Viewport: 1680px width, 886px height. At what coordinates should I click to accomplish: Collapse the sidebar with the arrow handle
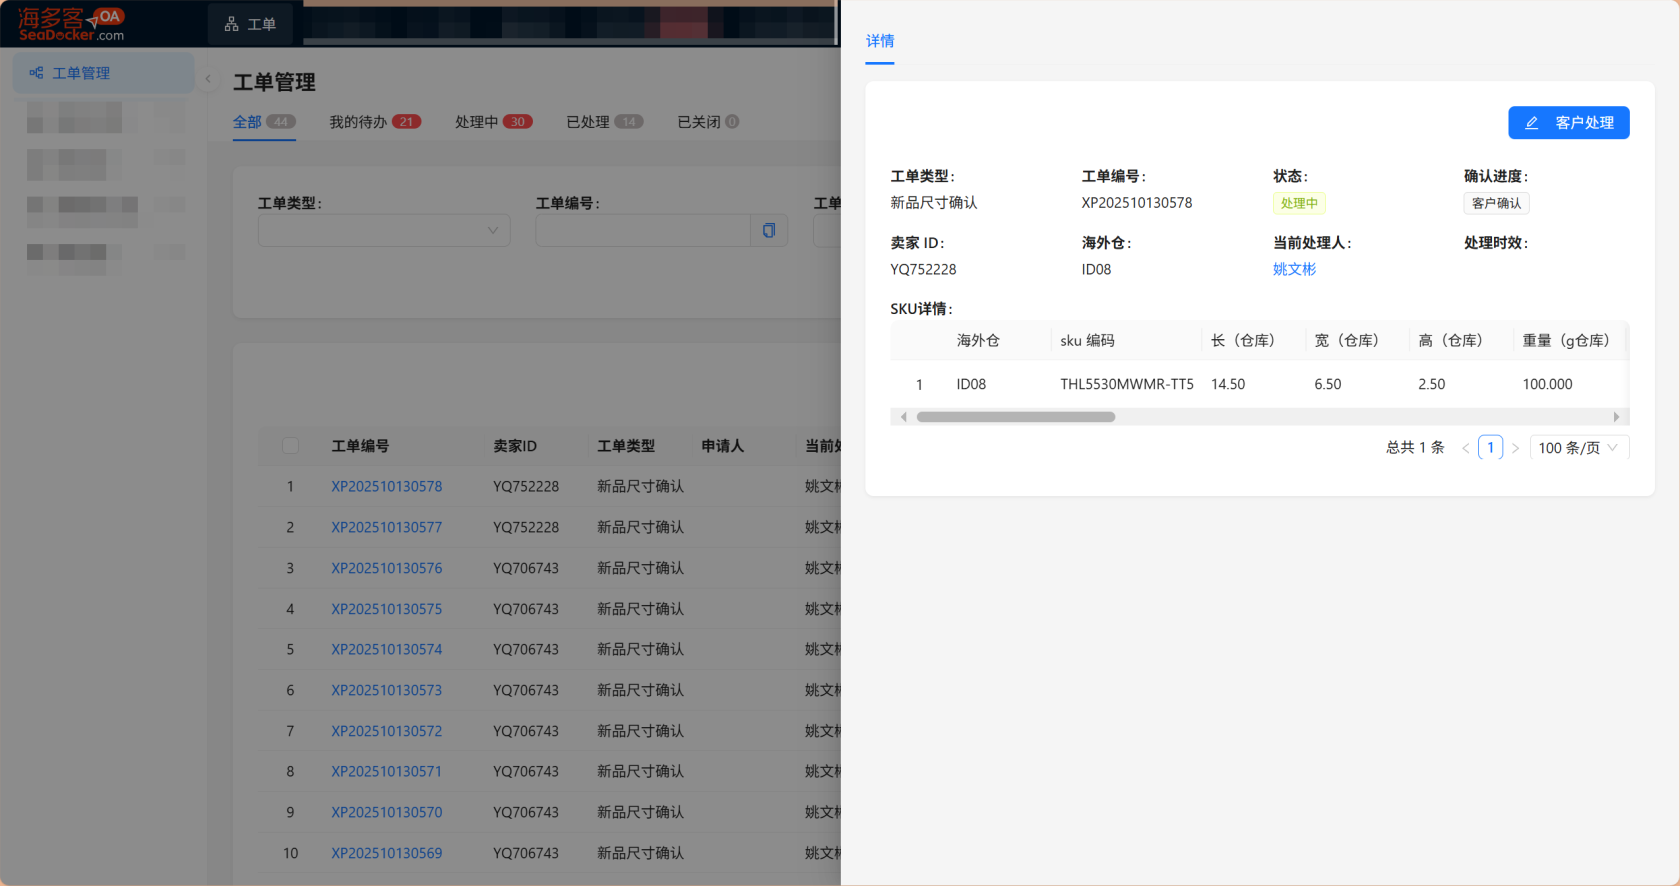pyautogui.click(x=208, y=79)
